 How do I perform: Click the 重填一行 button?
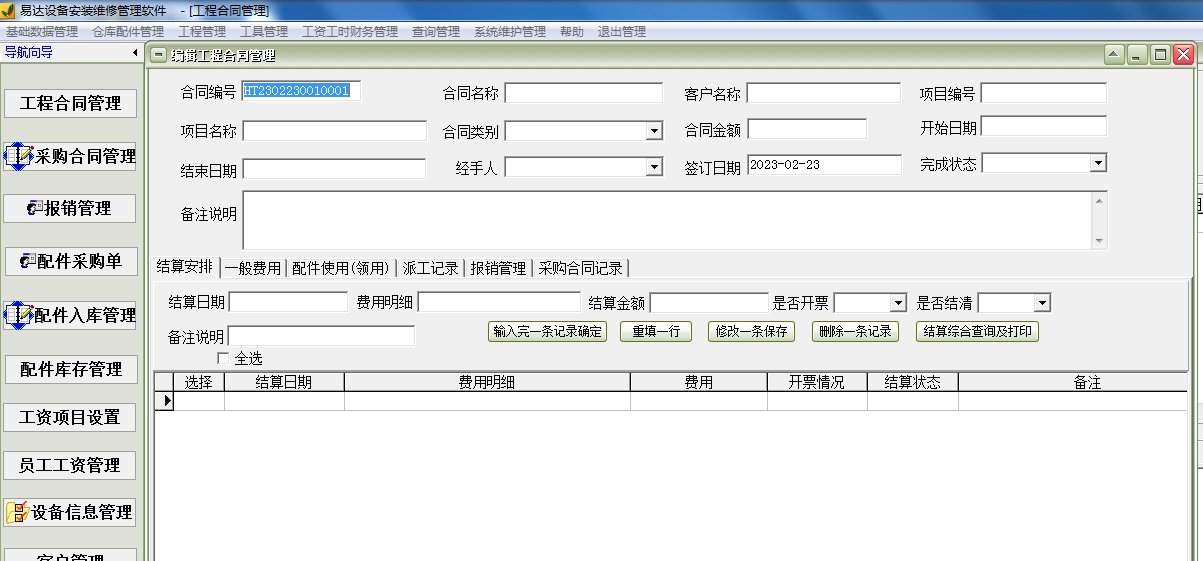coord(656,331)
